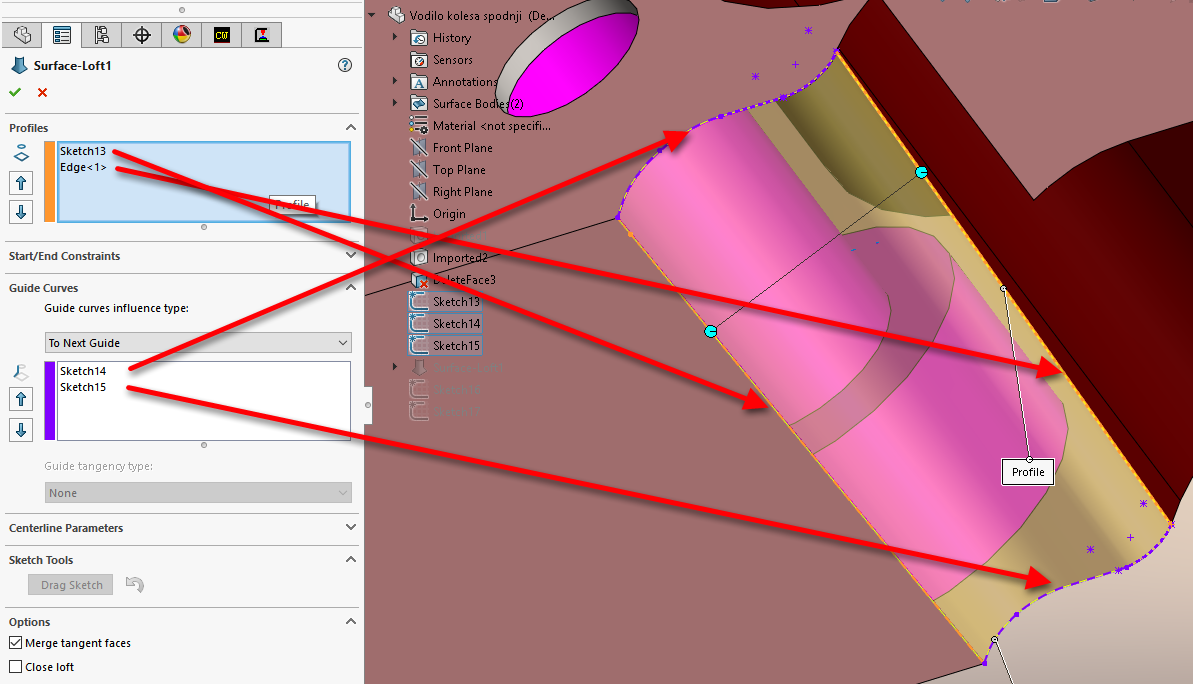The width and height of the screenshot is (1193, 684).
Task: Open help for the Surface-Loft feature
Action: pyautogui.click(x=345, y=65)
